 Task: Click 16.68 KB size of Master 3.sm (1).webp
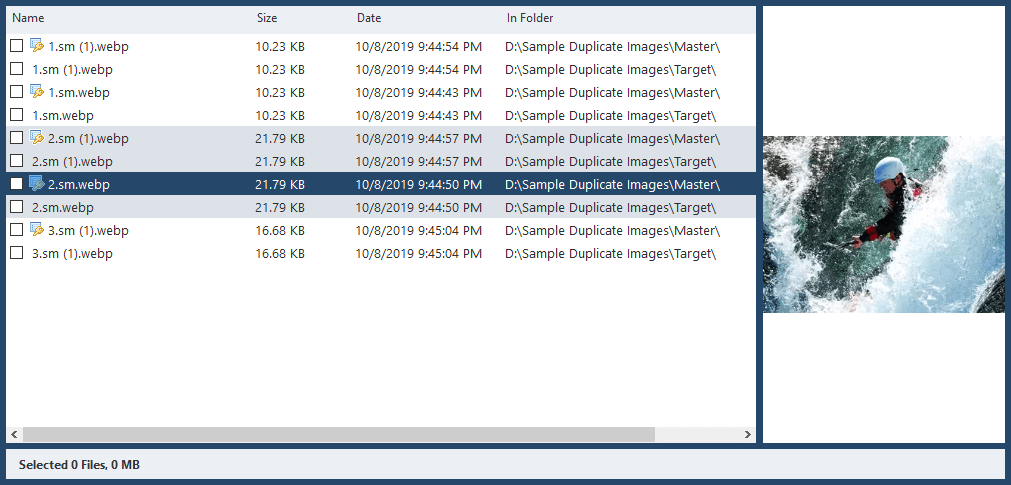[280, 230]
